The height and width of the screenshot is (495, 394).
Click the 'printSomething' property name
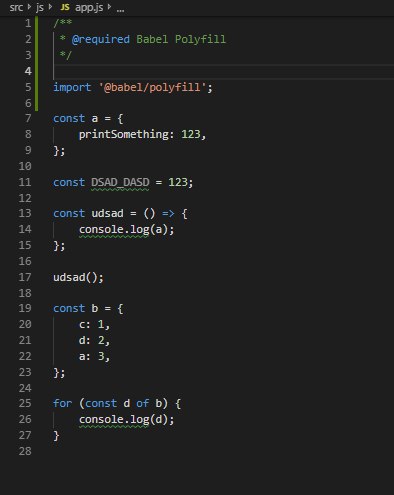[124, 134]
